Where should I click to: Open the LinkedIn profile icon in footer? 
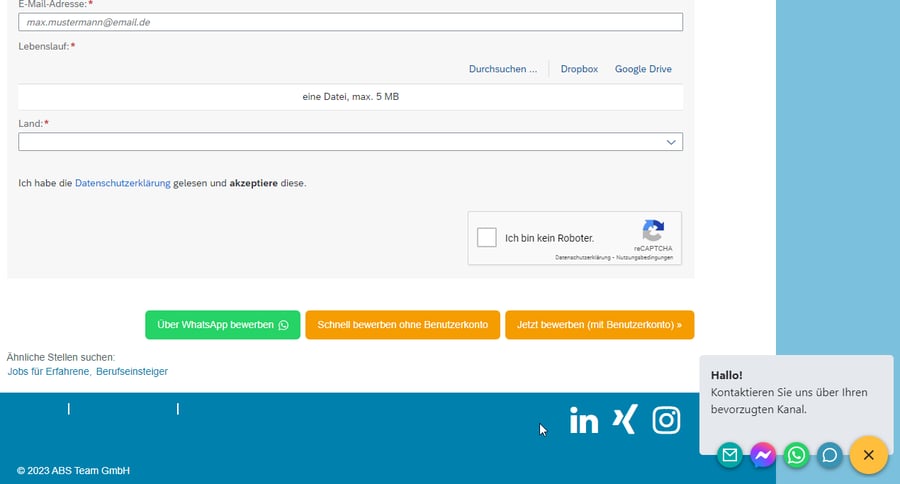584,421
